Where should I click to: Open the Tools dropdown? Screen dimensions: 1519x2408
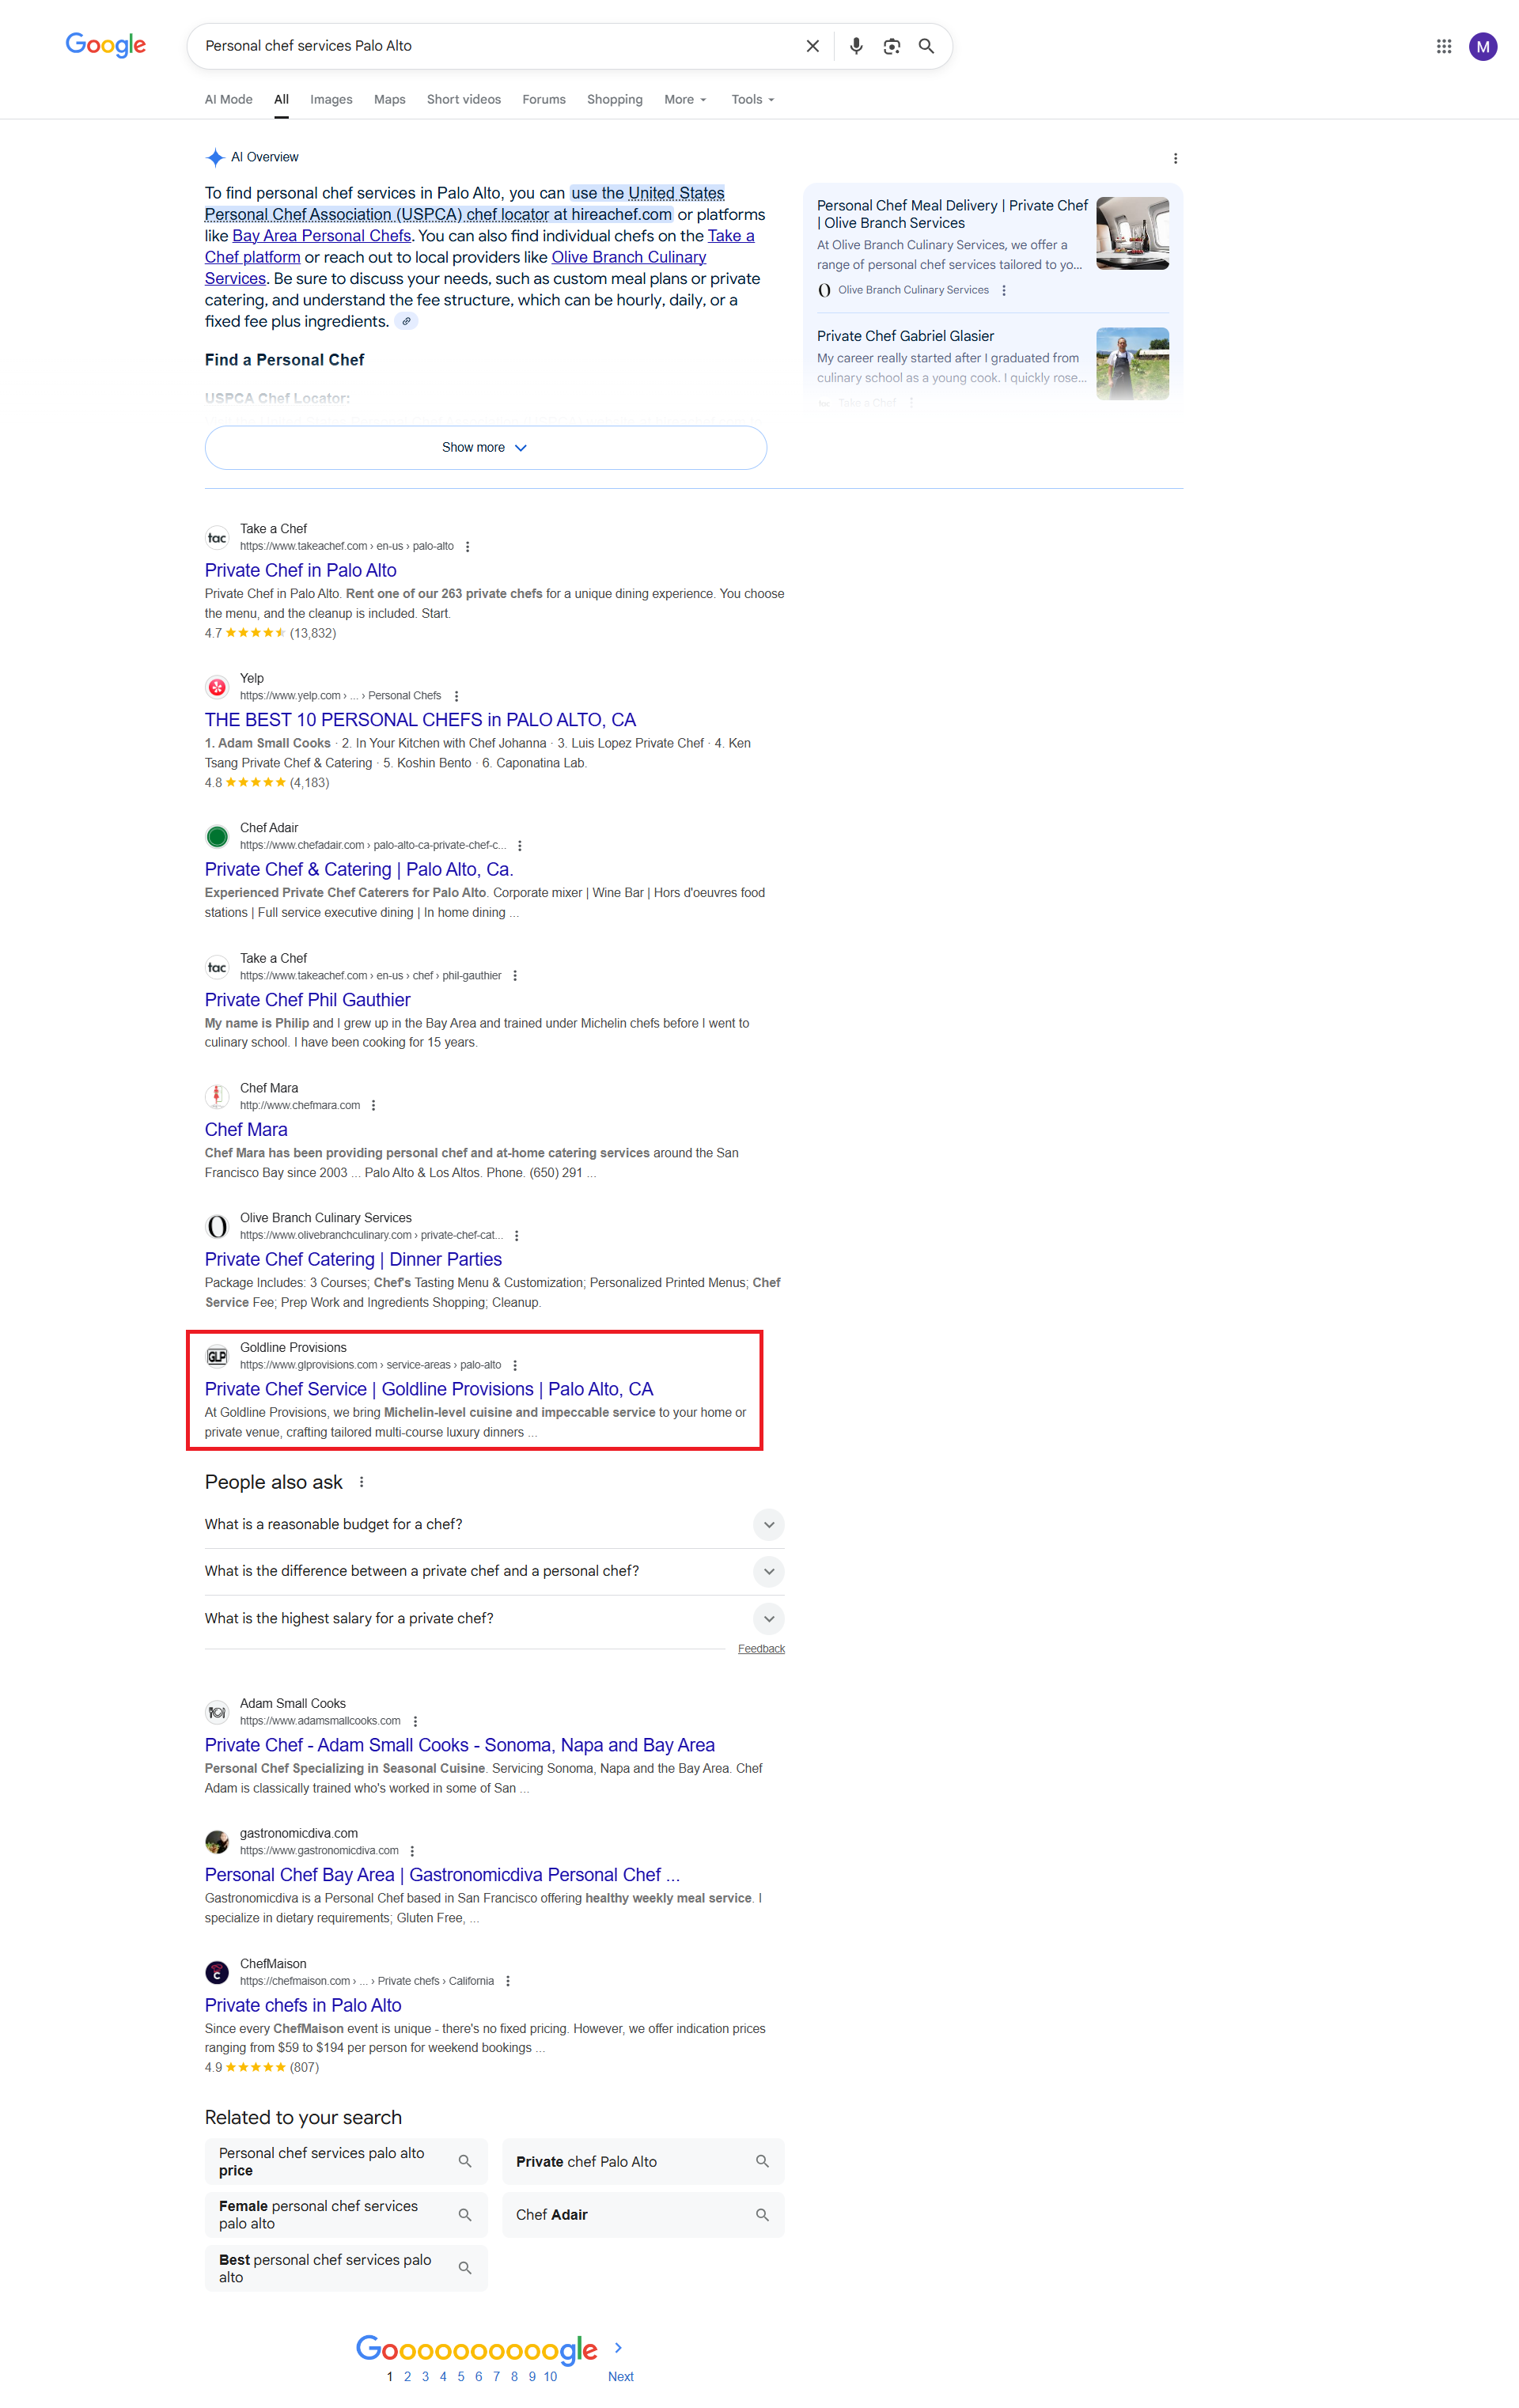pyautogui.click(x=752, y=99)
